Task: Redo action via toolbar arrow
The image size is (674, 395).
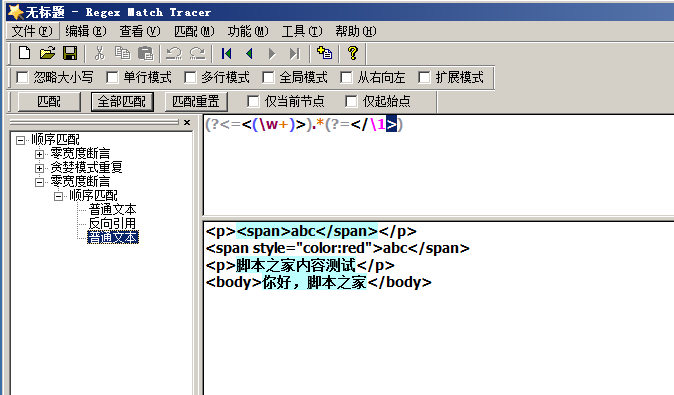Action: 197,53
